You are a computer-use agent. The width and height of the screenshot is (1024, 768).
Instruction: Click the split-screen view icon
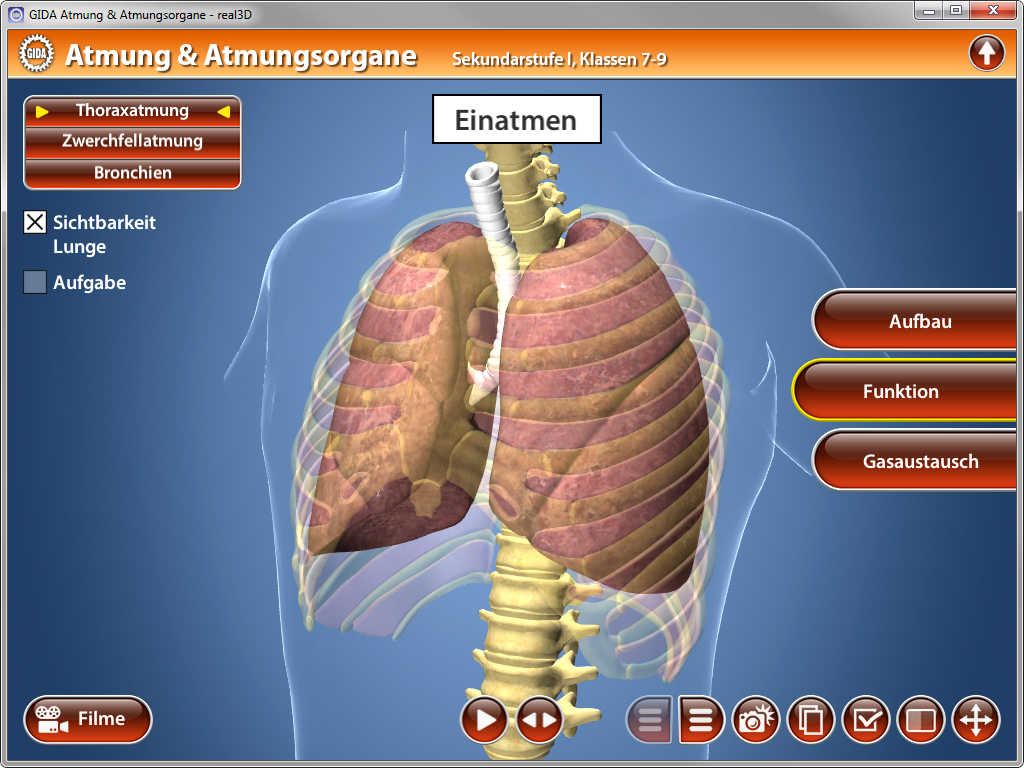921,720
